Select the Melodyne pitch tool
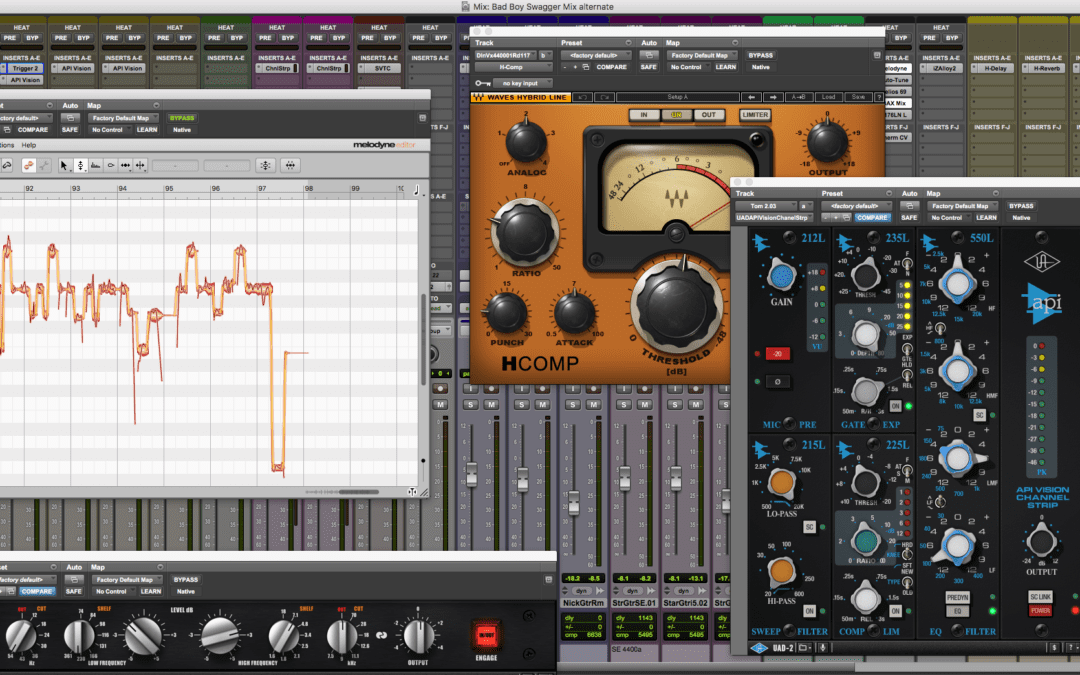This screenshot has height=675, width=1080. (80, 165)
